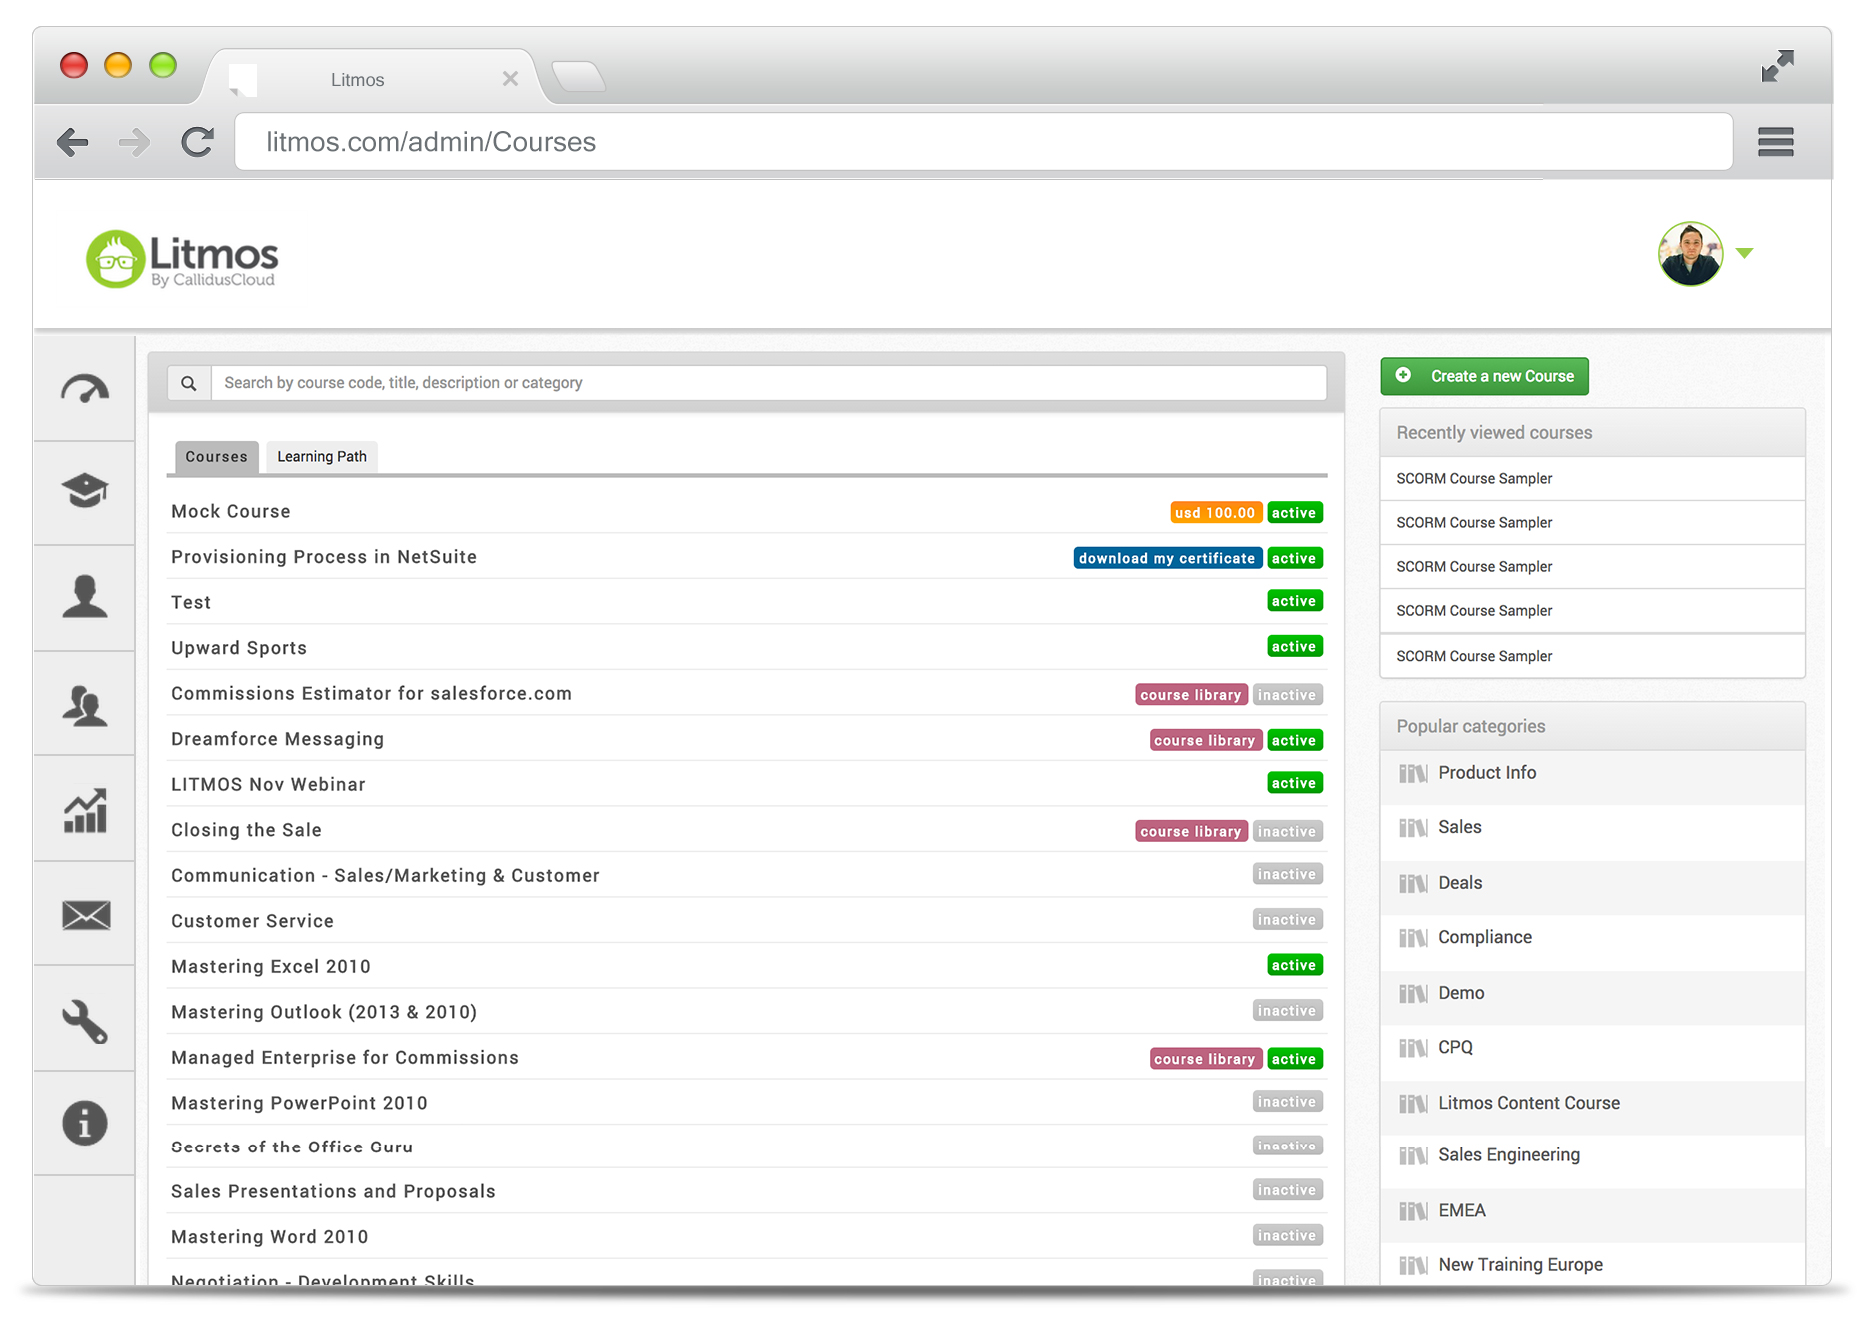Open the Mock Course entry
The image size is (1873, 1336).
(231, 512)
